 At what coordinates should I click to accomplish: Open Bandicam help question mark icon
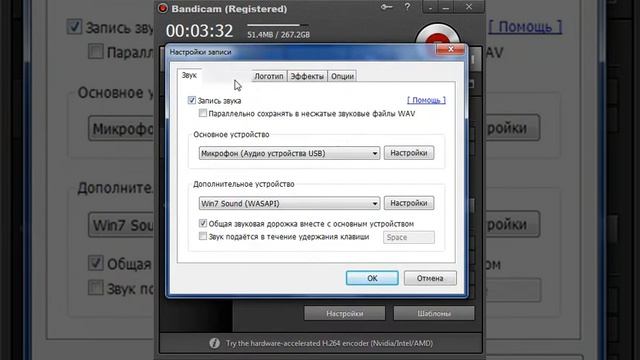(407, 7)
